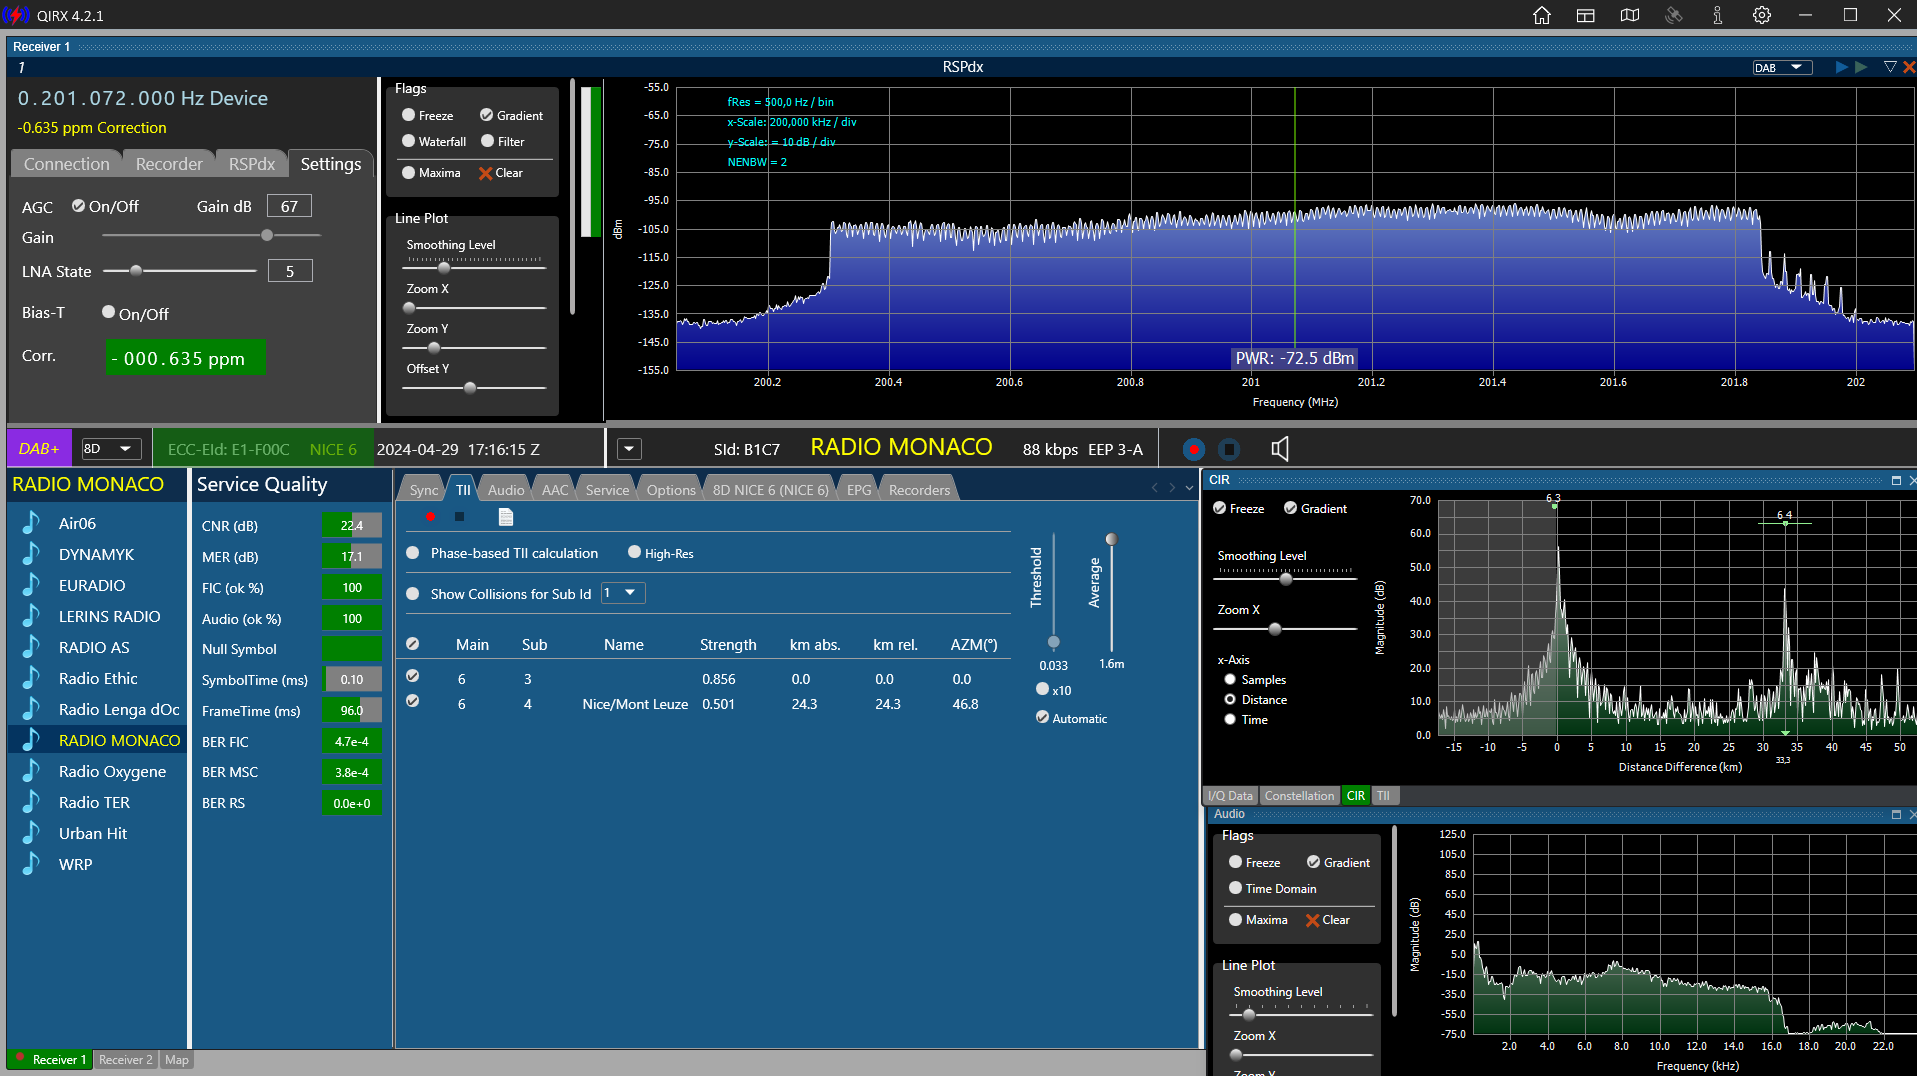Select Samples for CIR x-Axis
The width and height of the screenshot is (1917, 1076).
click(x=1230, y=679)
